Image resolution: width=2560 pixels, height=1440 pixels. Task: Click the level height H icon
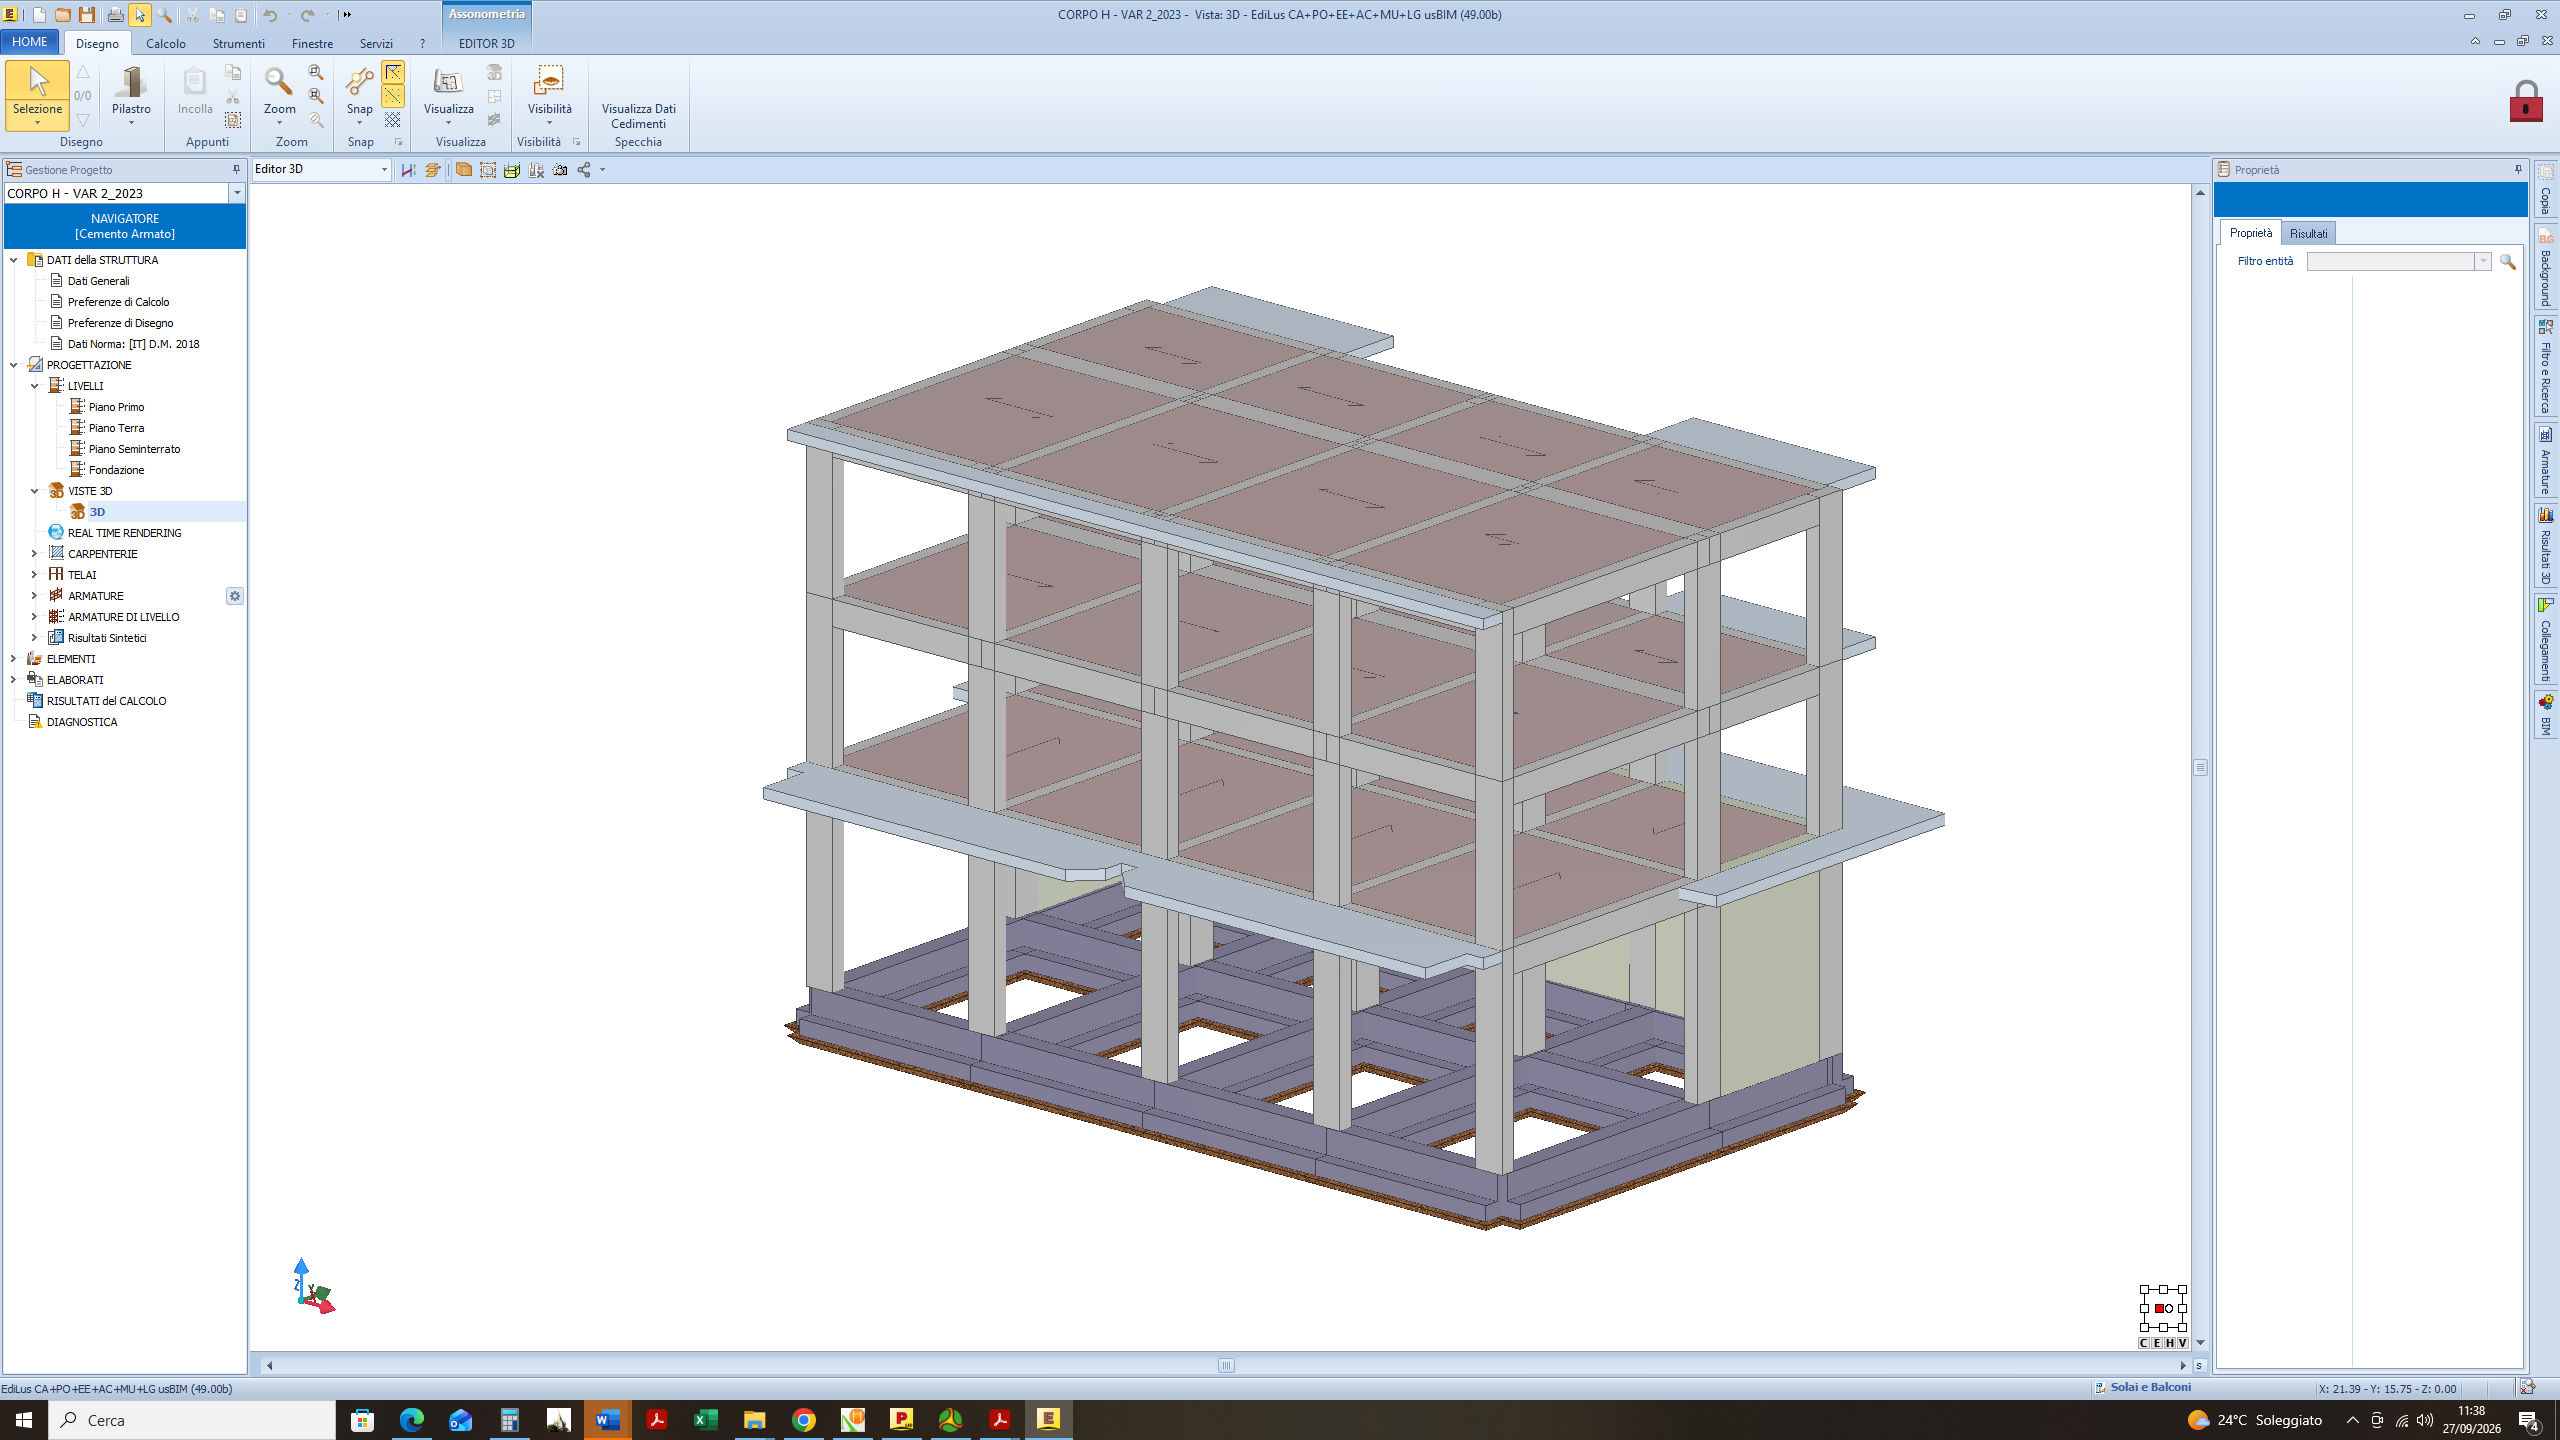coord(408,170)
